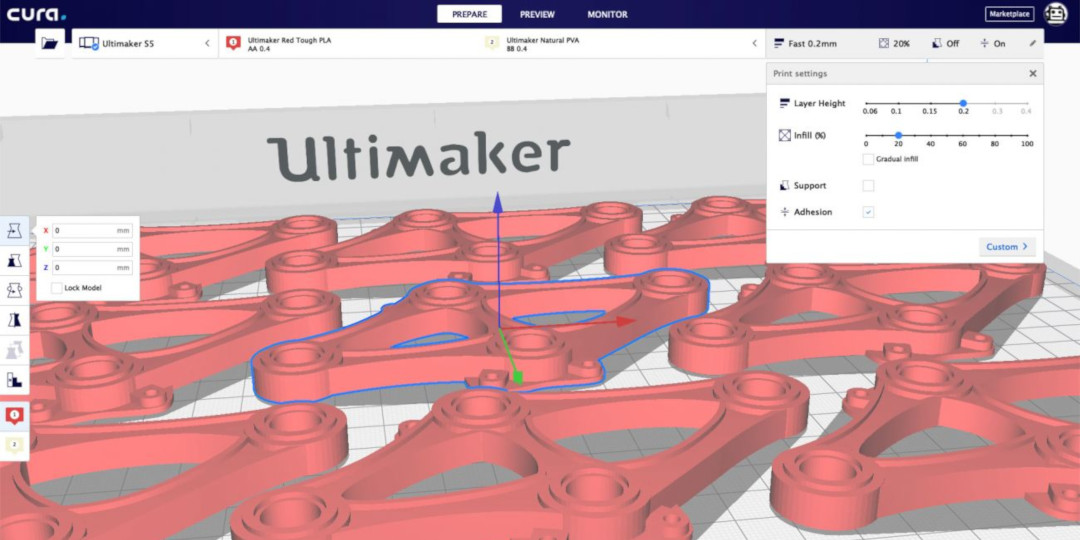
Task: Click the Adhesion icon in Print settings
Action: (785, 212)
